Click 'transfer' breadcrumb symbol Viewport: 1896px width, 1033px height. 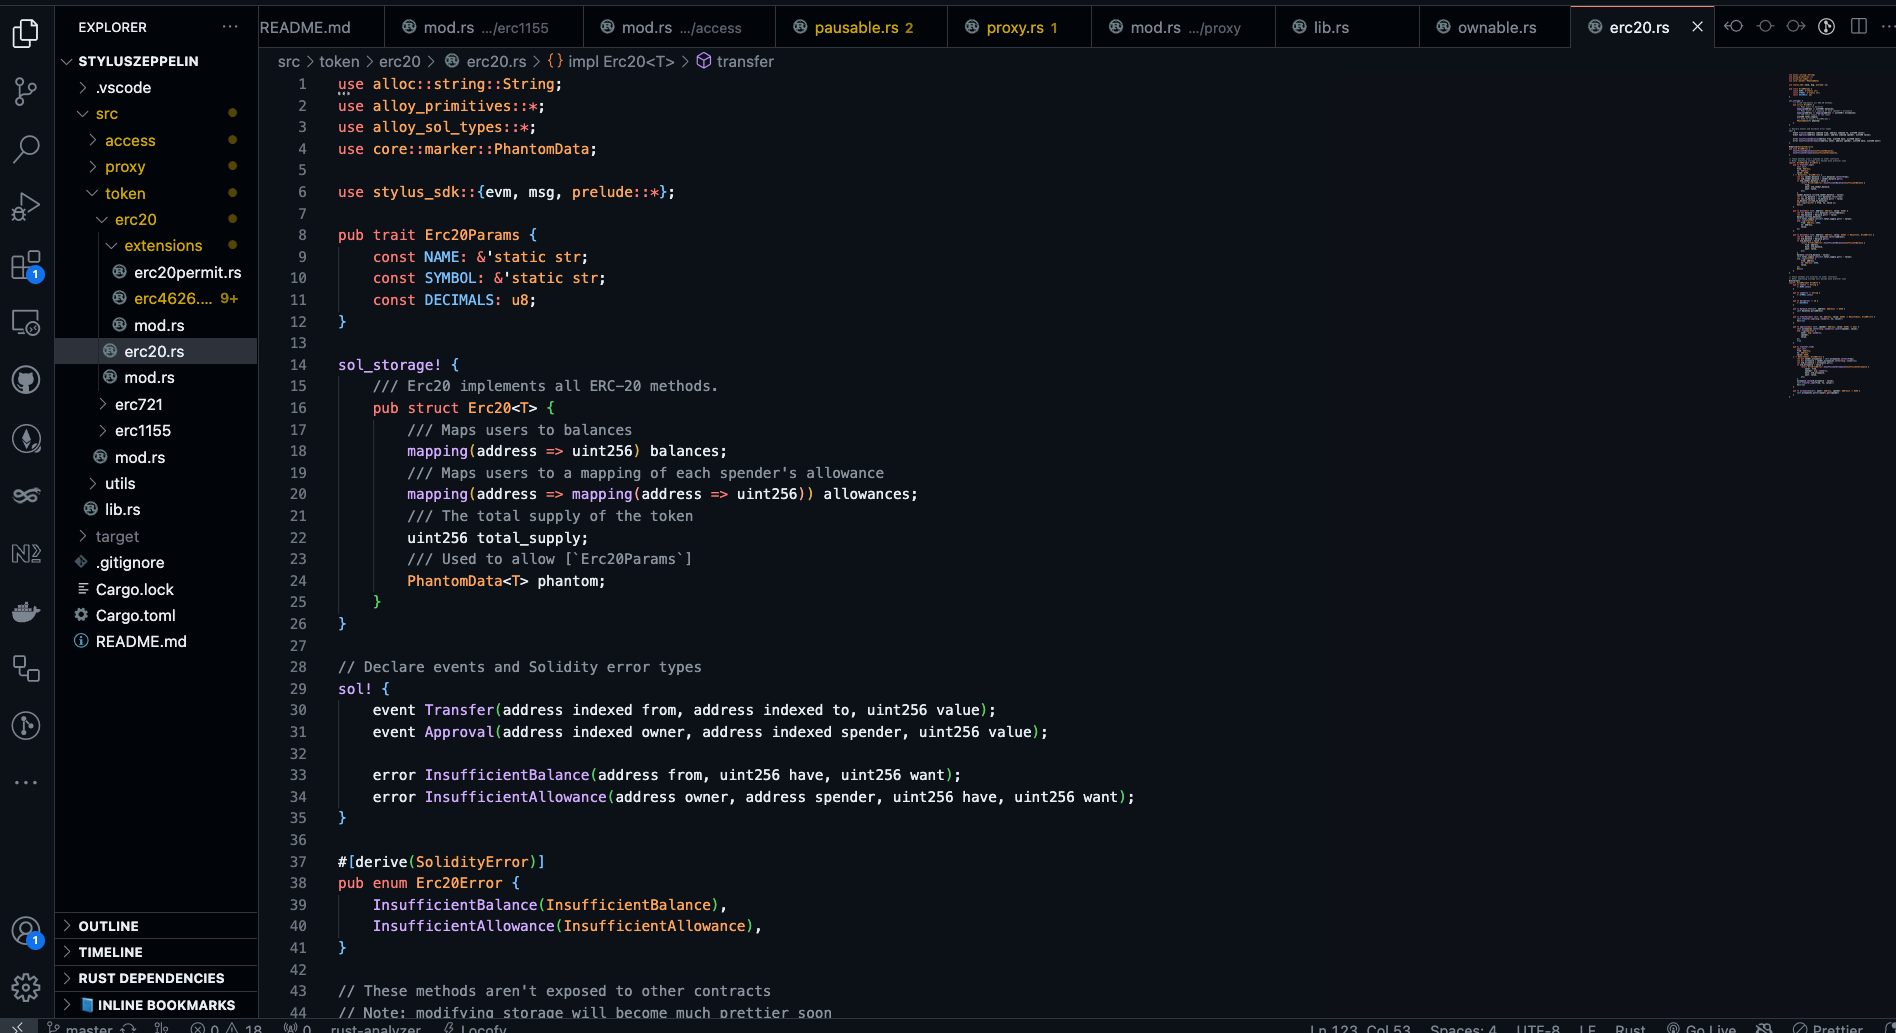735,62
